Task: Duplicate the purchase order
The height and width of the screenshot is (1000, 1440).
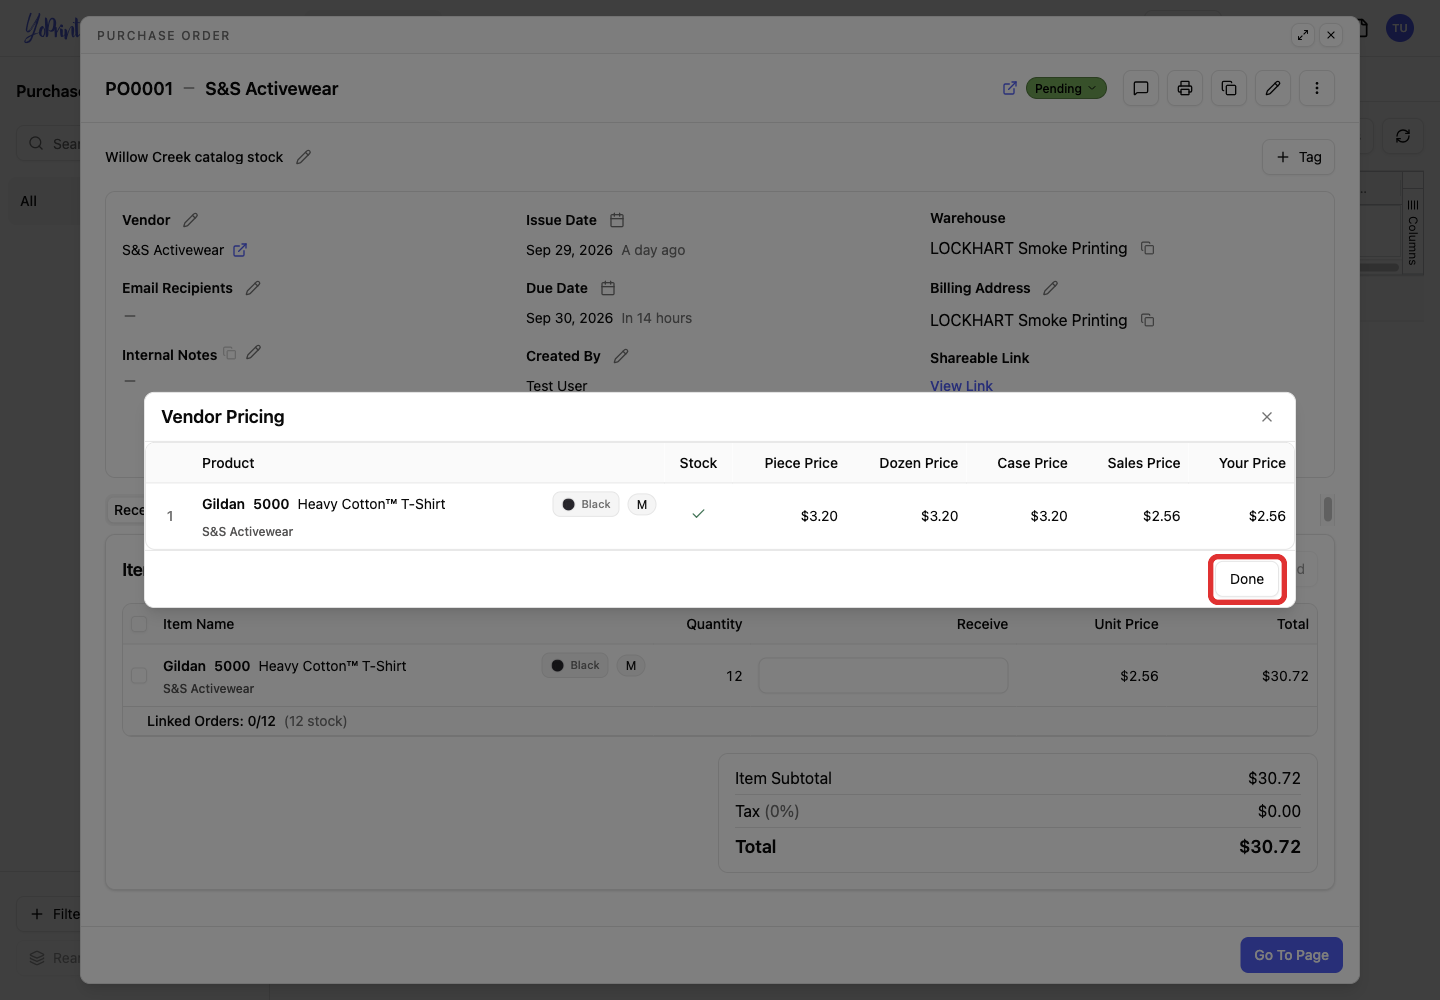Action: pyautogui.click(x=1229, y=88)
